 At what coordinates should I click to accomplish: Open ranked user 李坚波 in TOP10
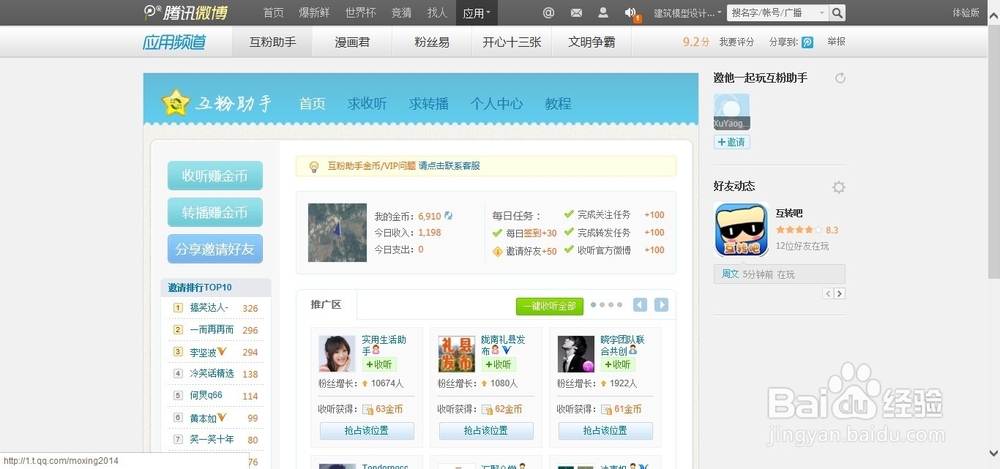(203, 352)
